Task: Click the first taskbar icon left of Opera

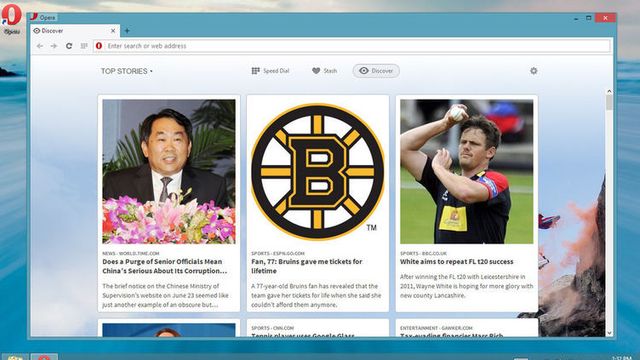Action: tap(15, 357)
